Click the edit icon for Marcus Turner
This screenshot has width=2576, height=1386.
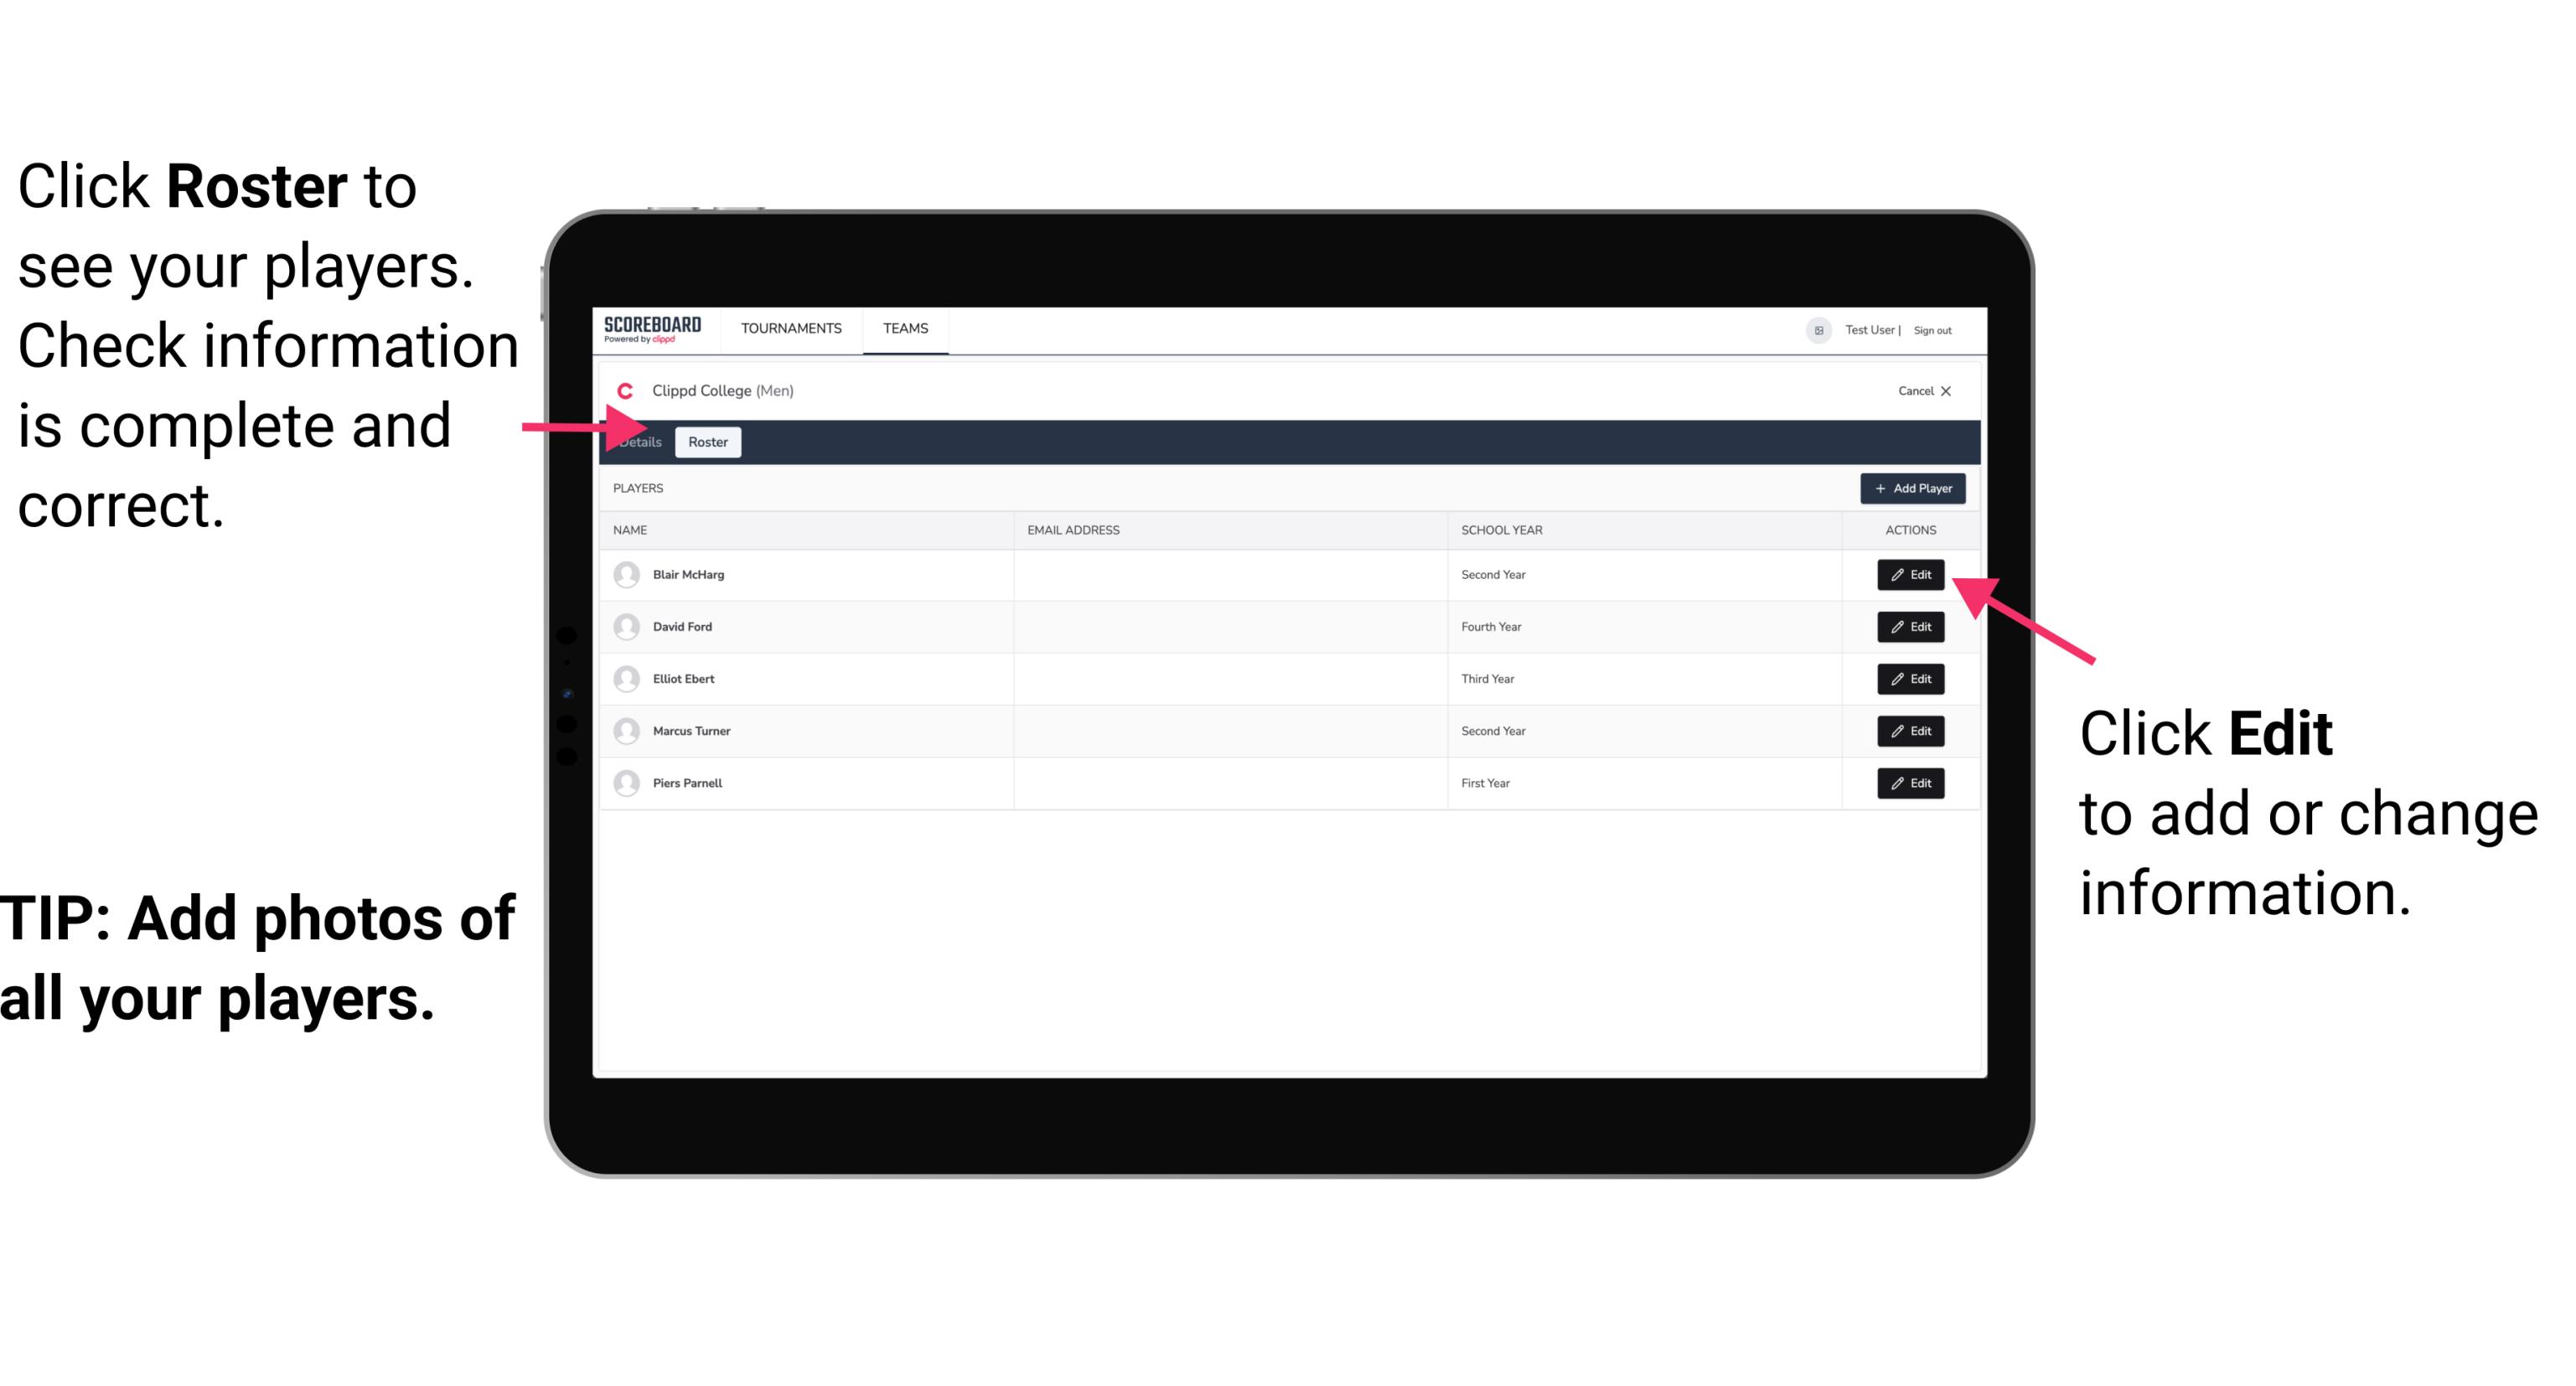(1911, 731)
